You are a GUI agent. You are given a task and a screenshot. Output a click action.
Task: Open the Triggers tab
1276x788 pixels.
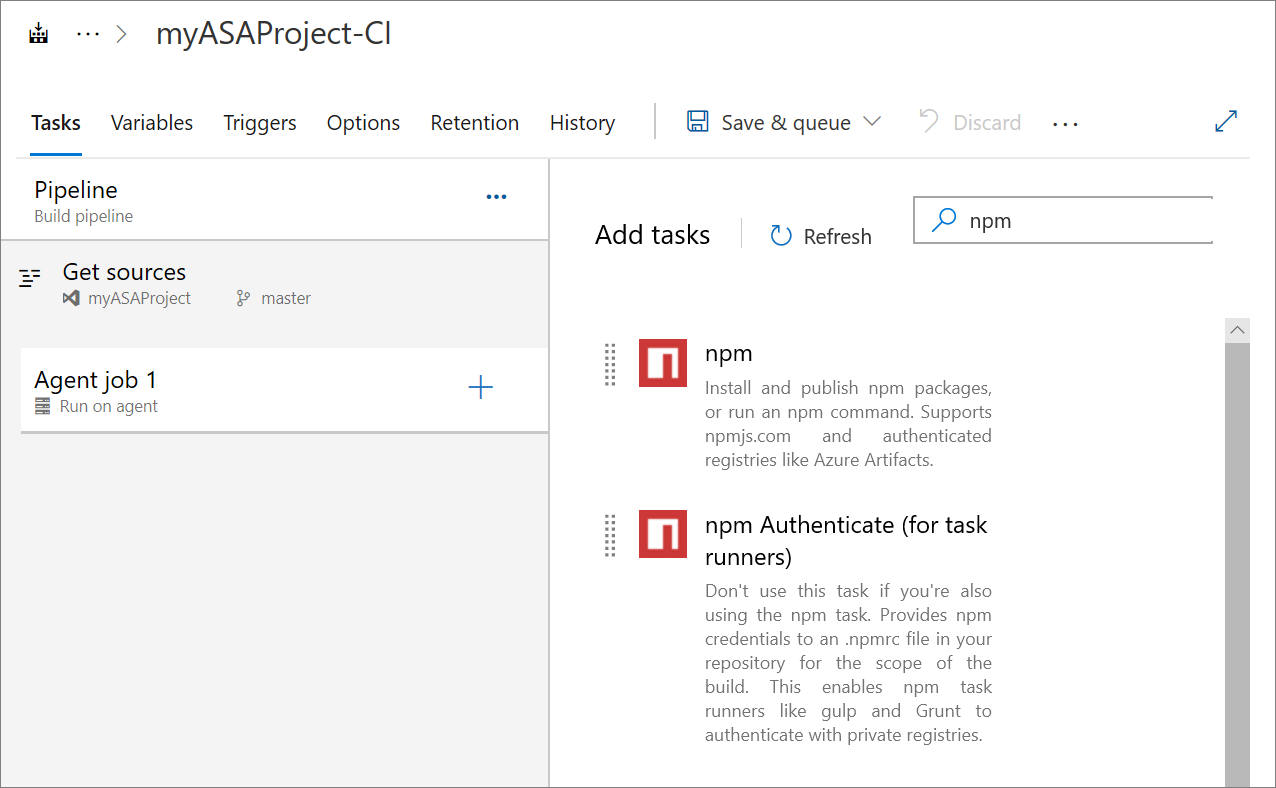click(x=259, y=122)
